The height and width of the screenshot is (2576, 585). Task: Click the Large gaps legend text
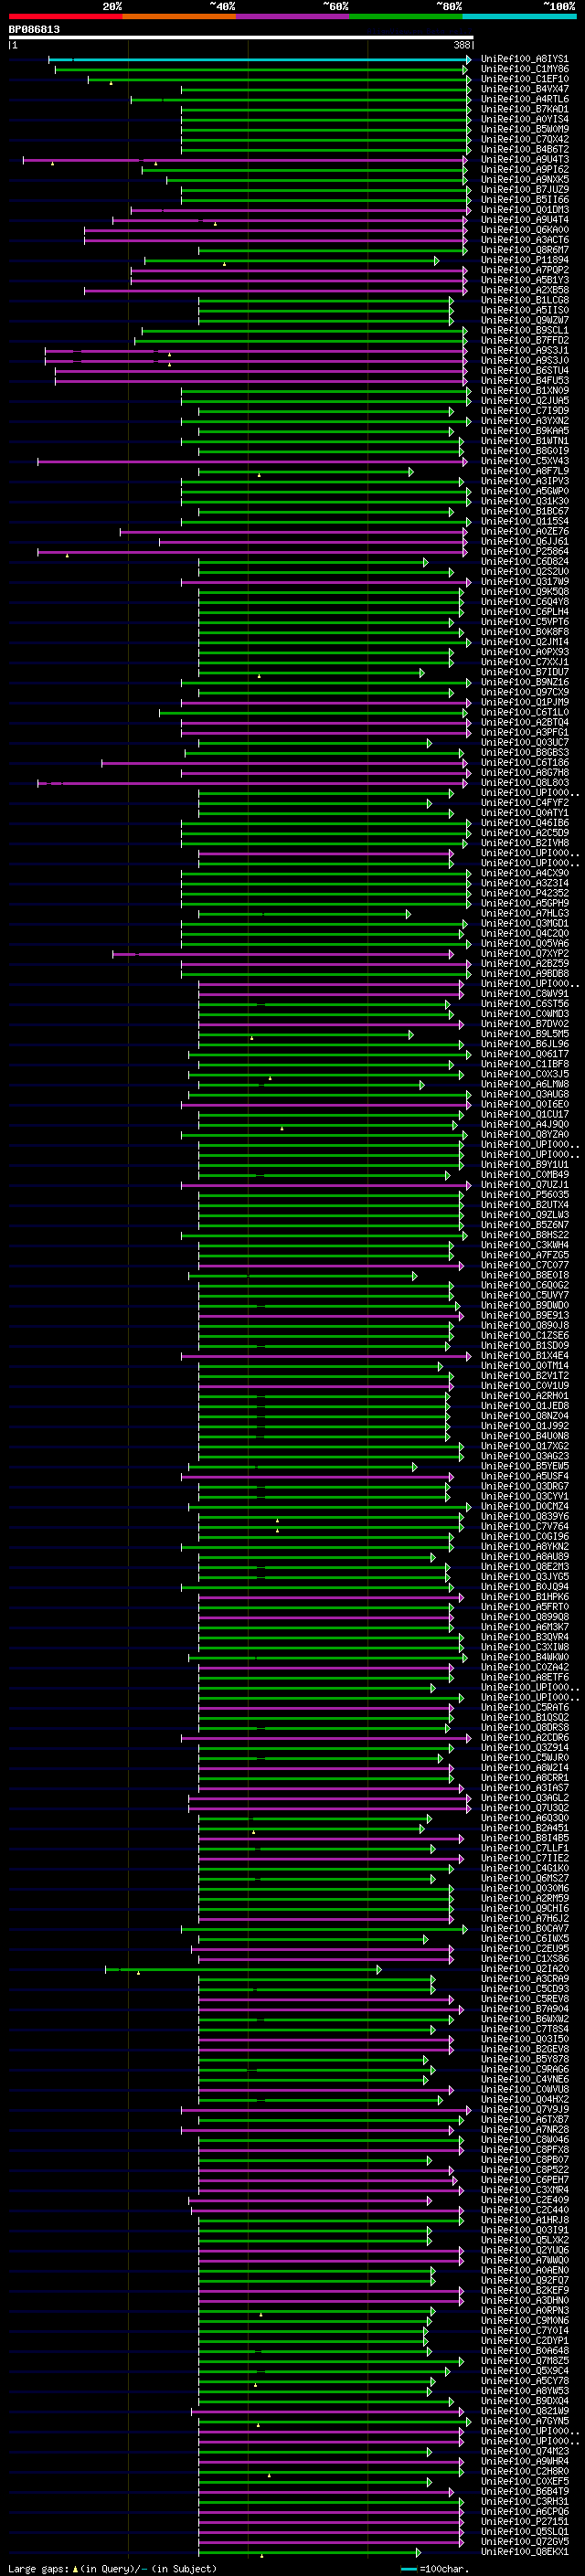coord(38,2568)
